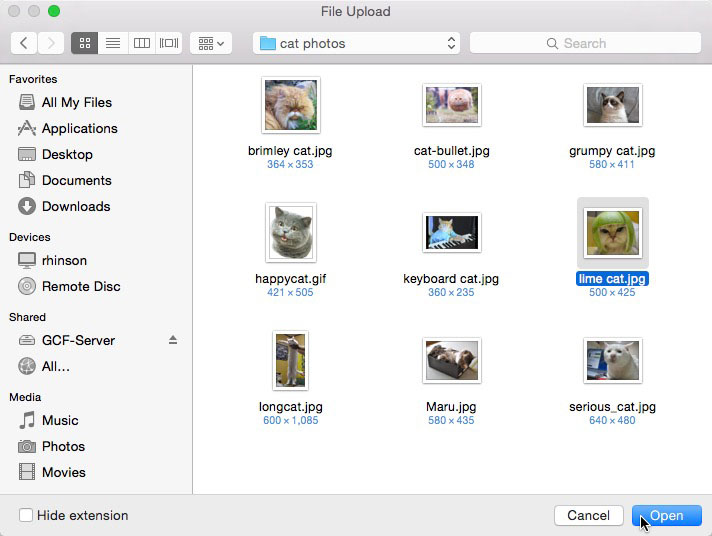
Task: Eject the GCF-Server shared volume
Action: pos(173,340)
